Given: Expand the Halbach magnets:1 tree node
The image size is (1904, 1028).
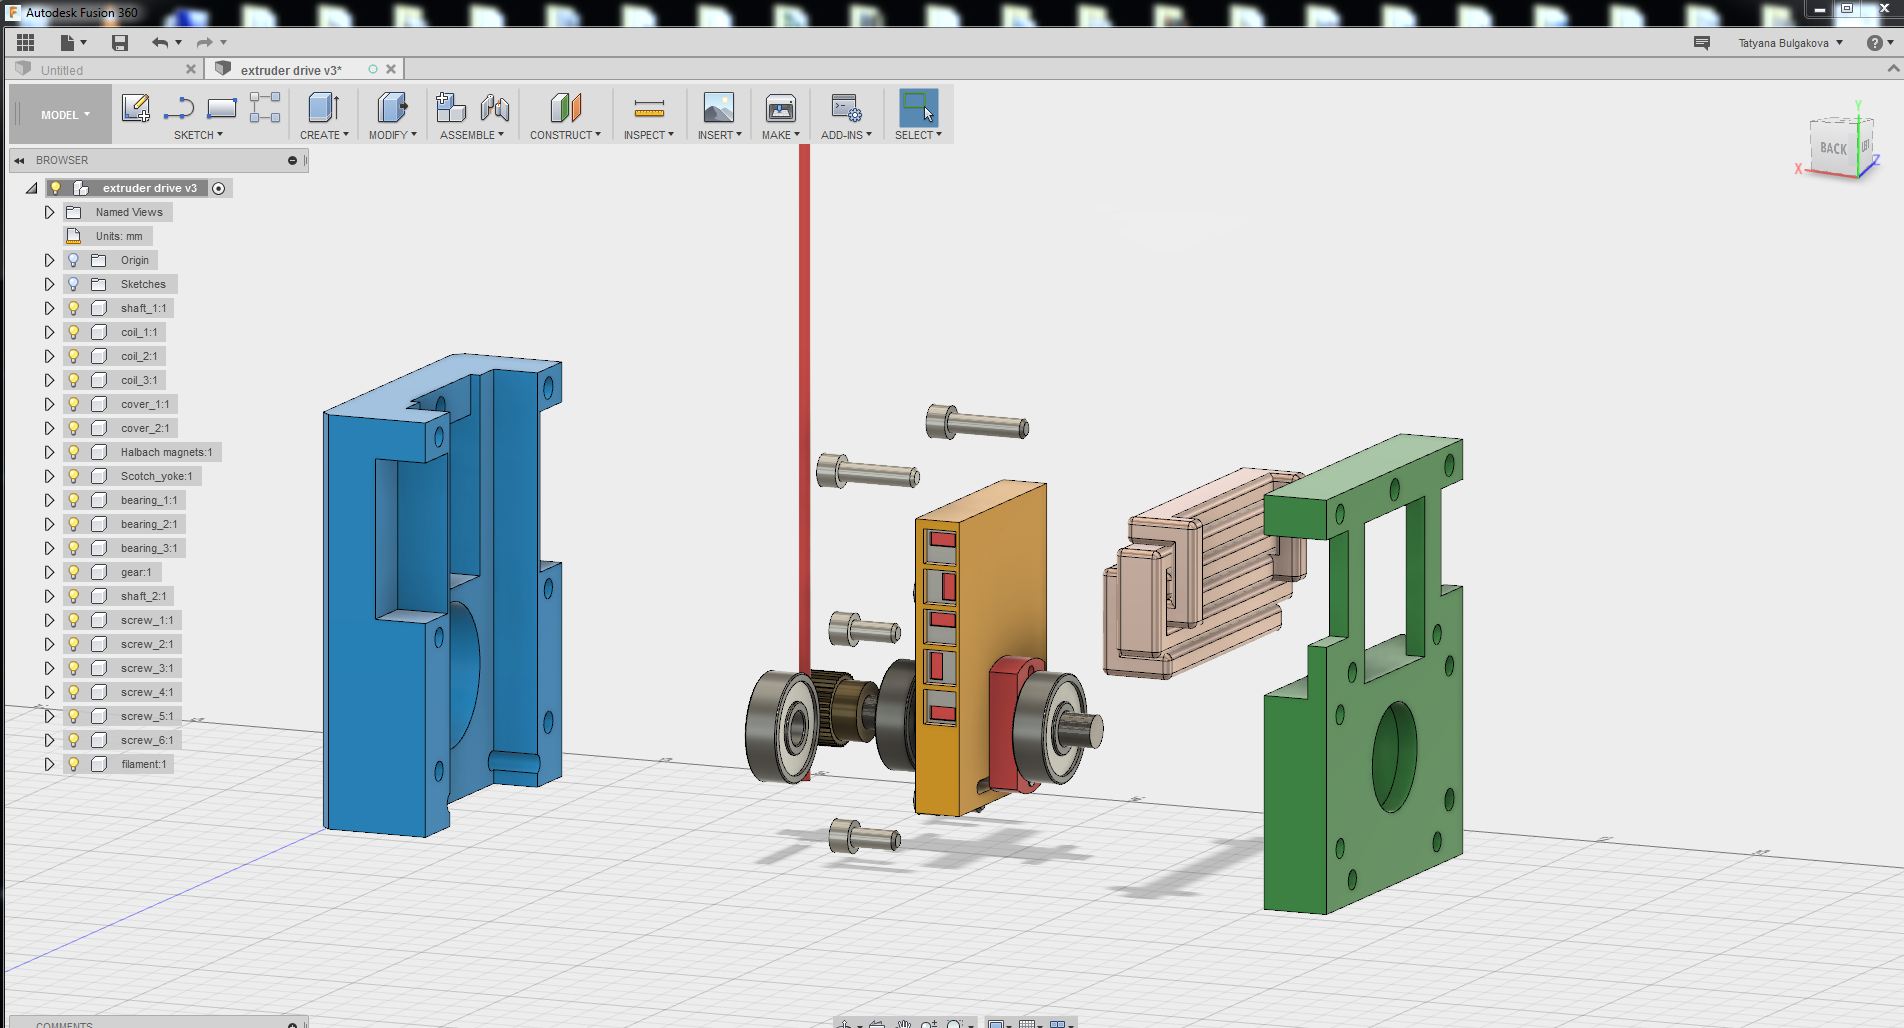Looking at the screenshot, I should coord(49,452).
